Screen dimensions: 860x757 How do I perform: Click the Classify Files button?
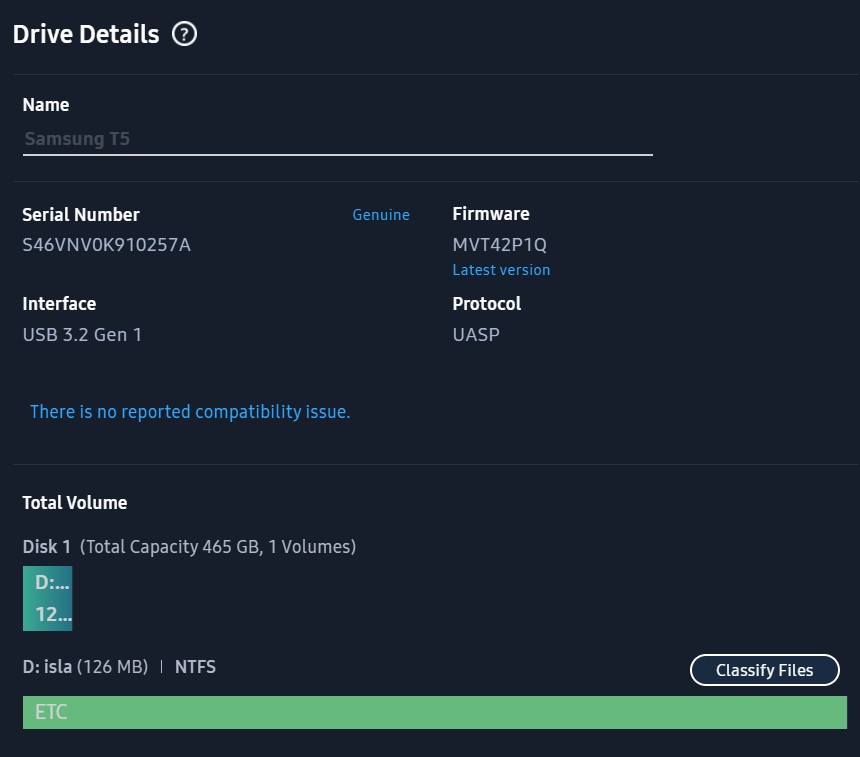tap(765, 670)
